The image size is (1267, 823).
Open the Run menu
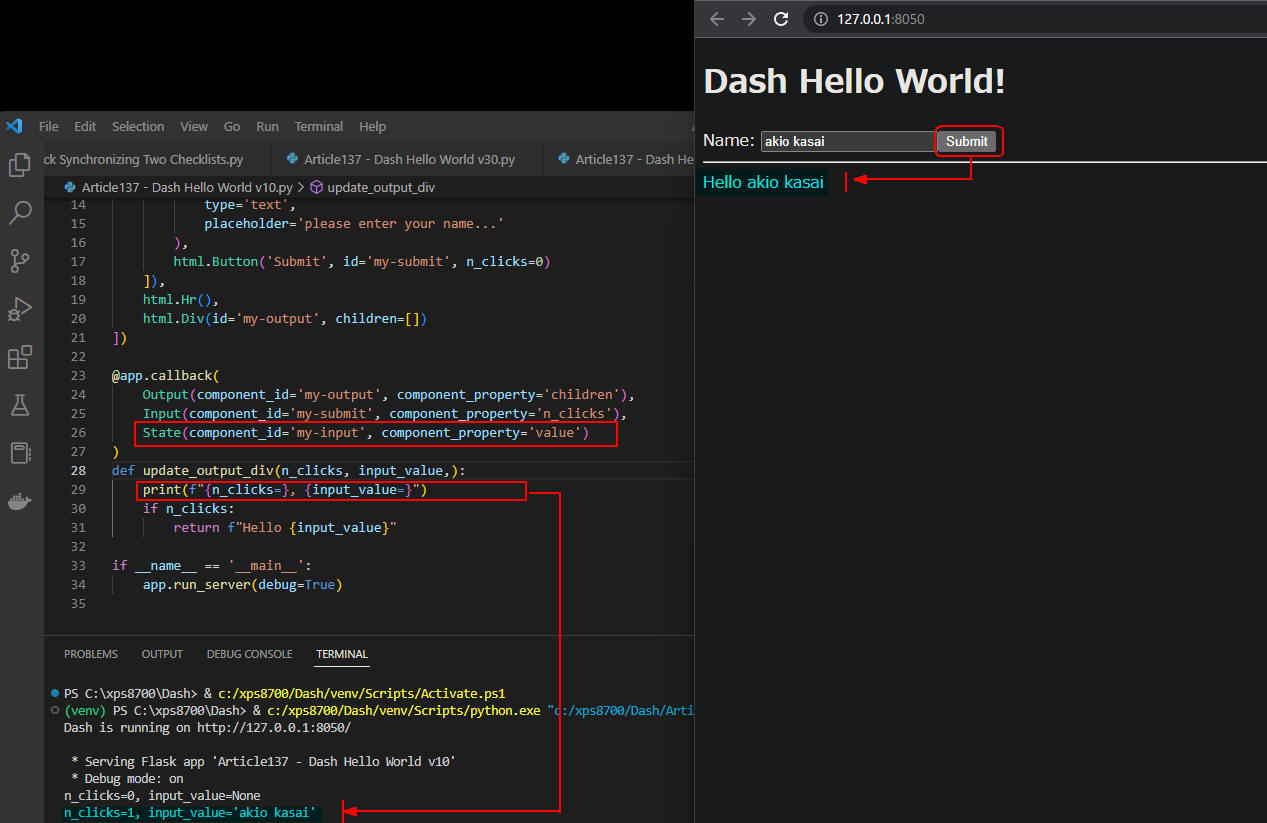coord(267,126)
